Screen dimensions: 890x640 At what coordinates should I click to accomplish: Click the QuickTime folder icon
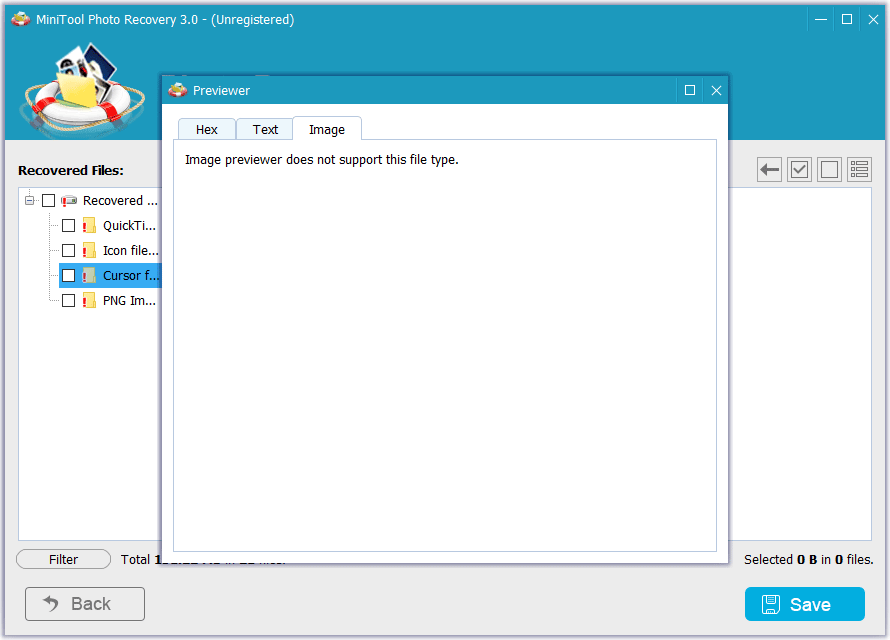tap(89, 226)
